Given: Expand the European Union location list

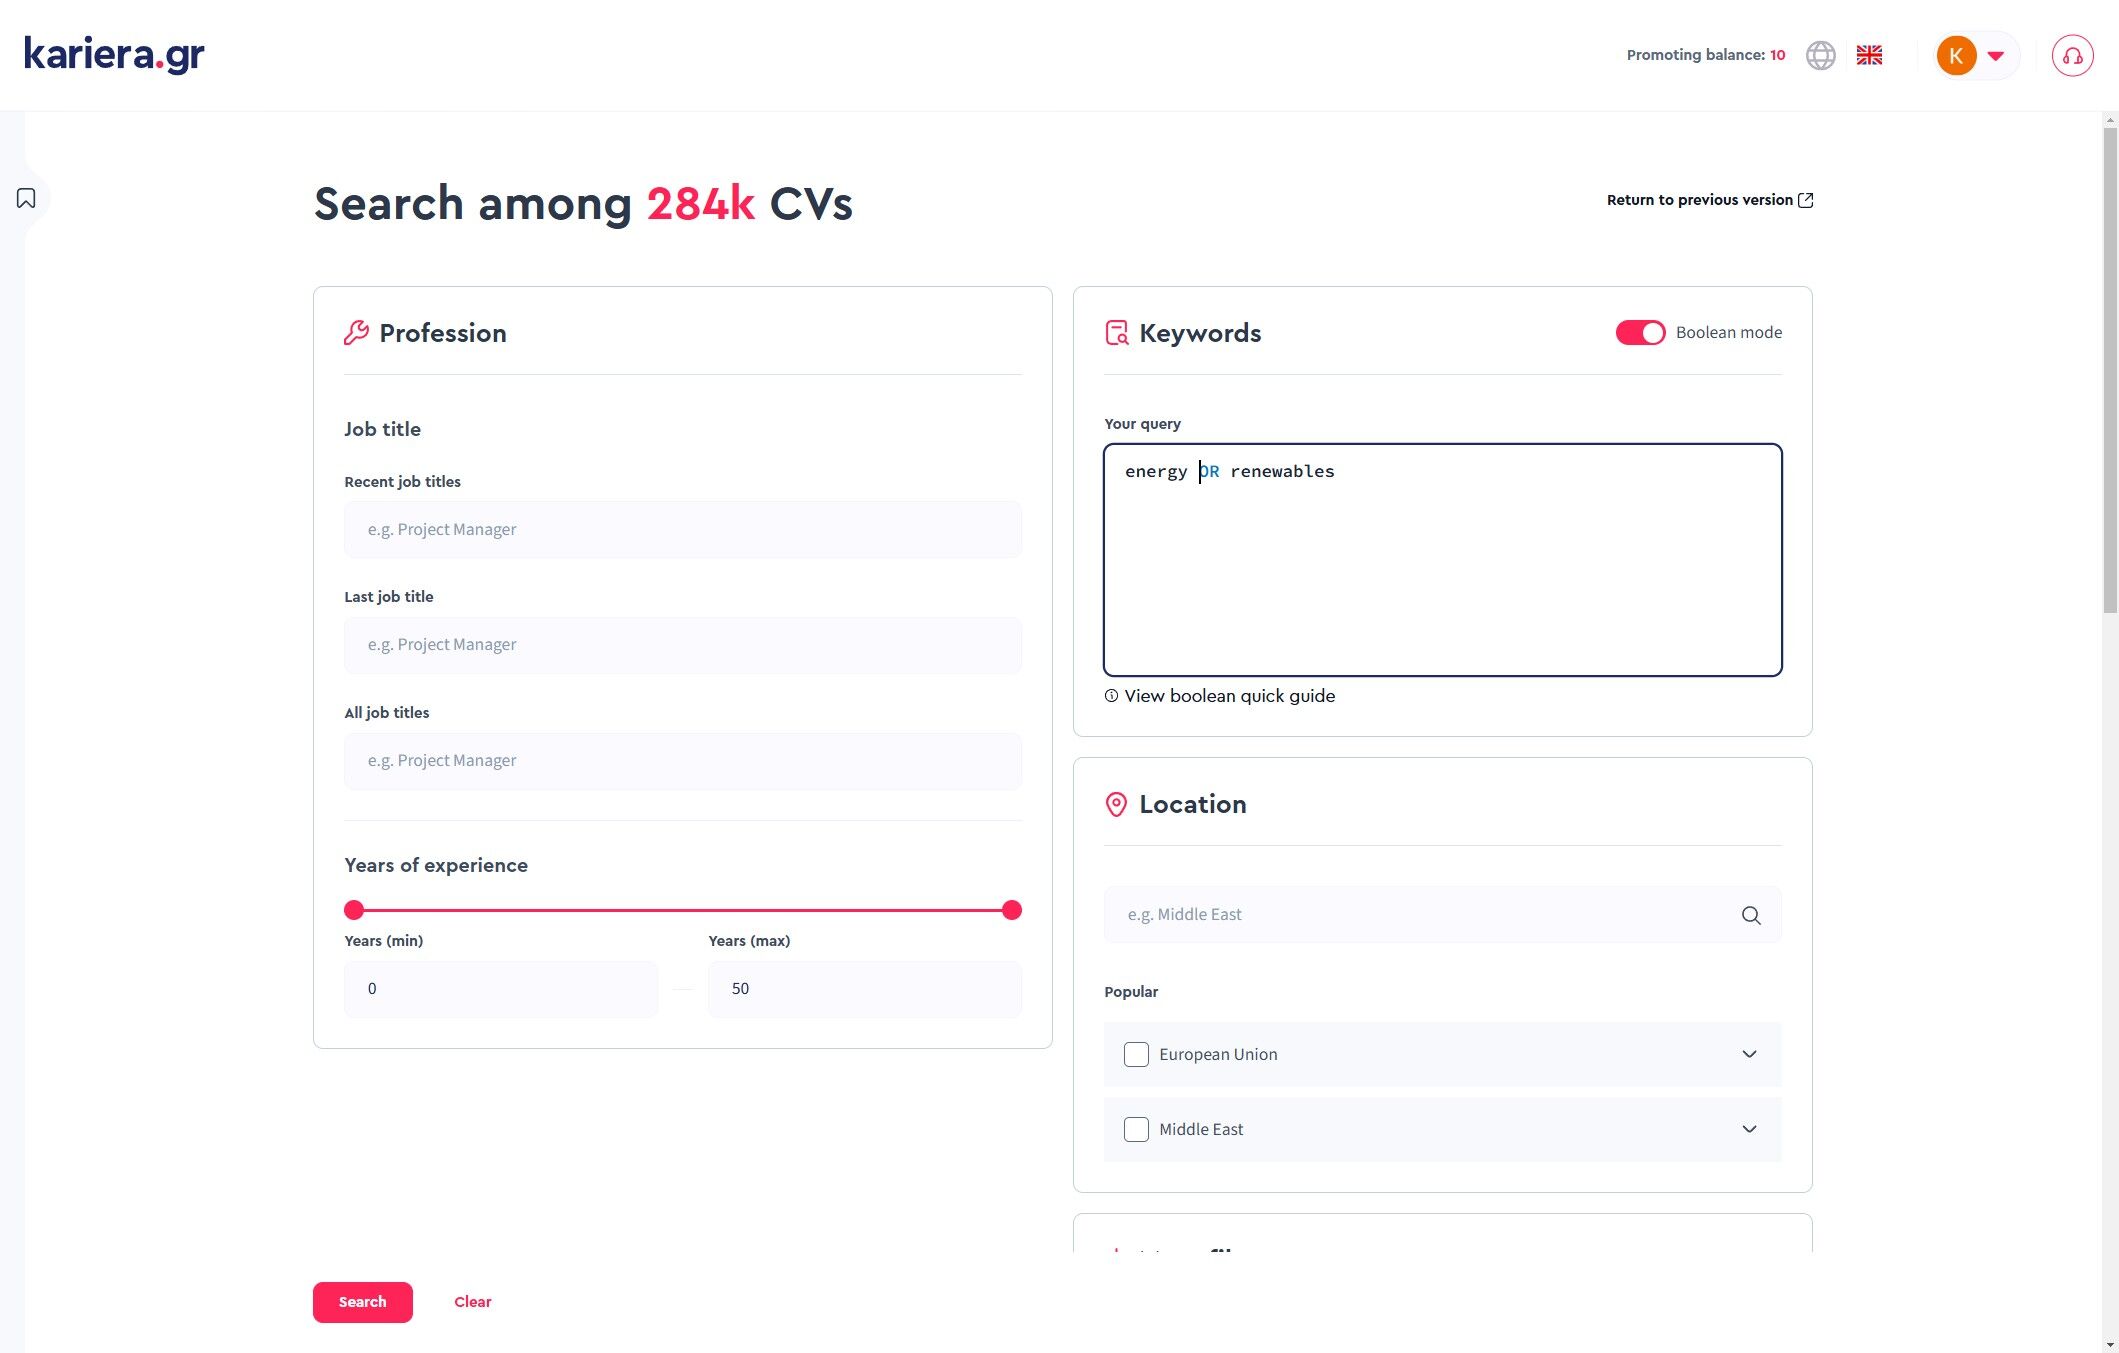Looking at the screenshot, I should point(1749,1054).
